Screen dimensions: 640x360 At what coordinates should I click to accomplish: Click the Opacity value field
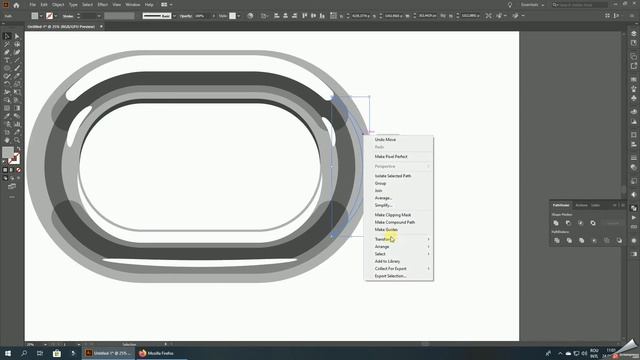pos(202,16)
